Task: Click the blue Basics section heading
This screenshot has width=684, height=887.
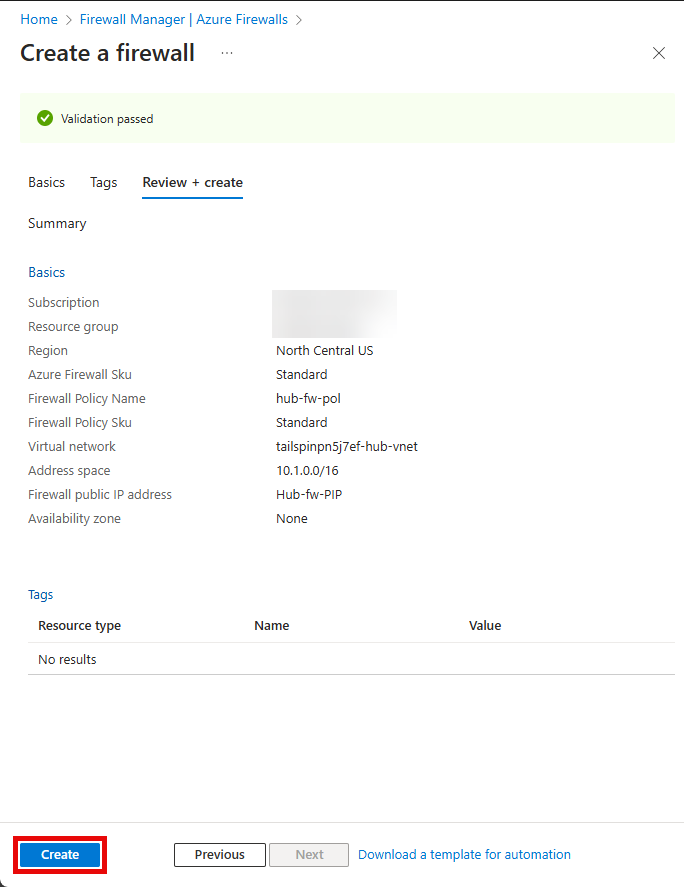Action: pos(46,273)
